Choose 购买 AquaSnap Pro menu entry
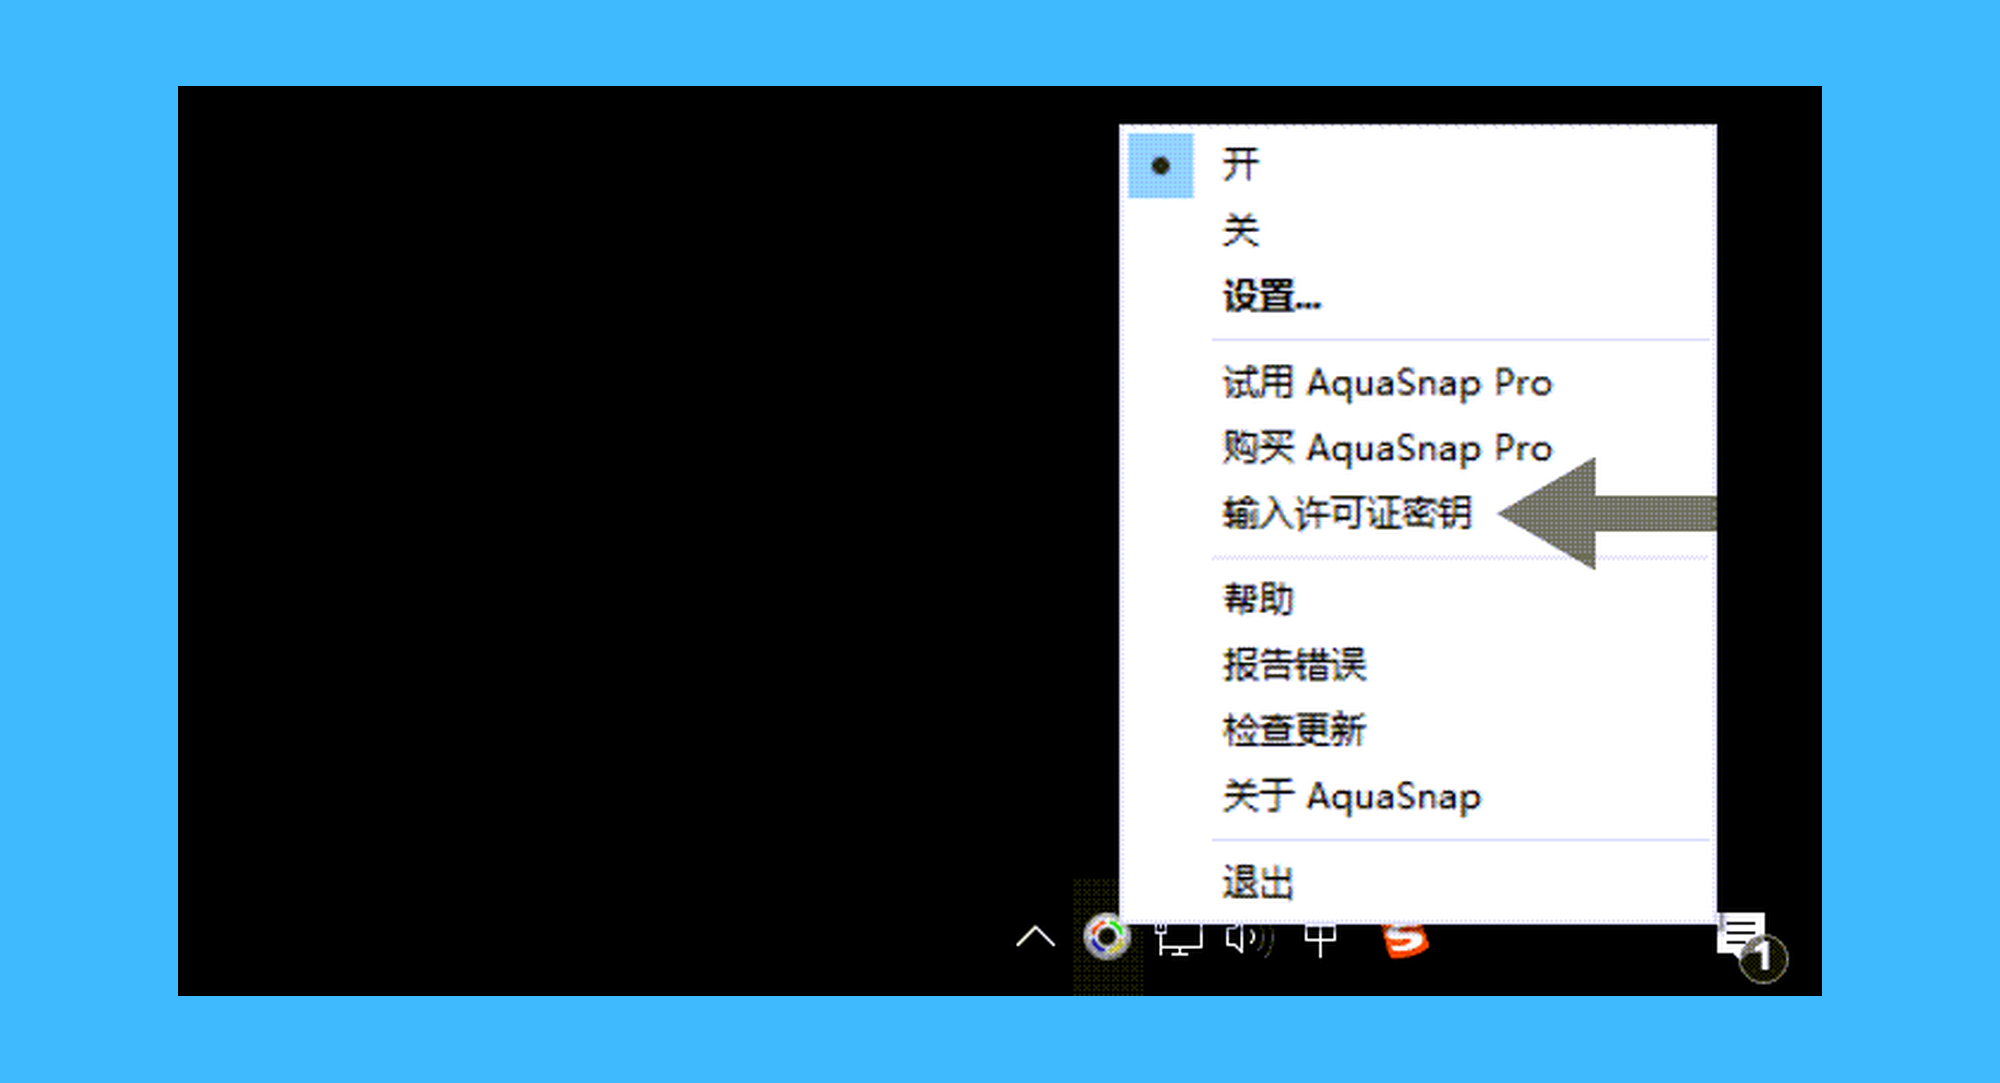This screenshot has width=2000, height=1083. 1418,448
